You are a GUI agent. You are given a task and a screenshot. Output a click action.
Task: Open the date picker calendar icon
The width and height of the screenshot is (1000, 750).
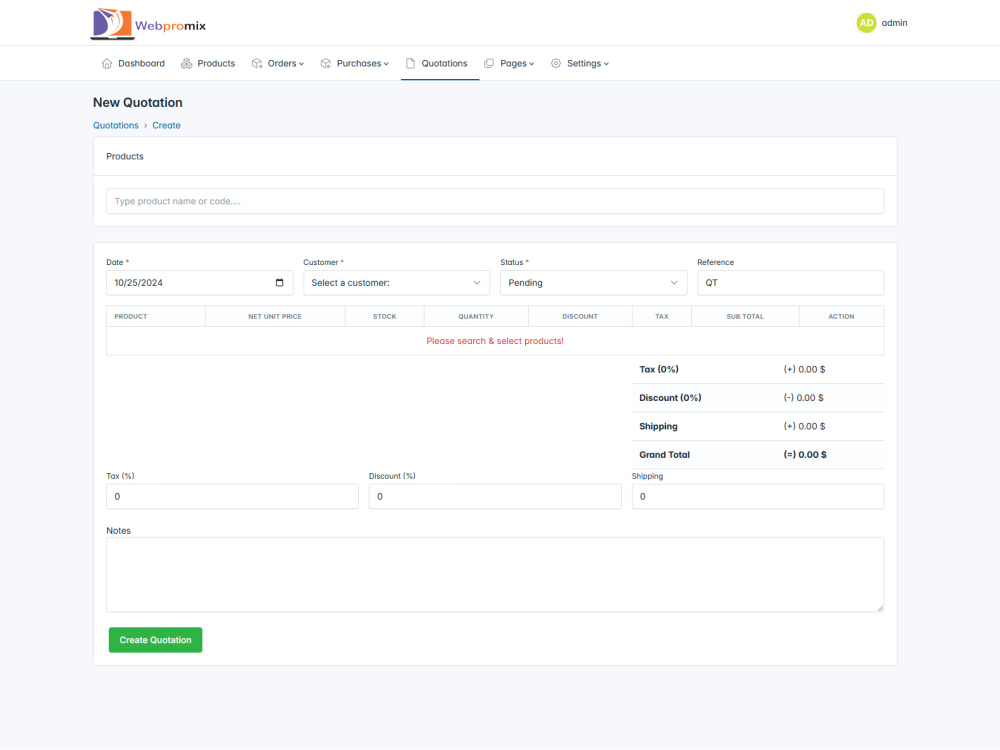pos(279,283)
